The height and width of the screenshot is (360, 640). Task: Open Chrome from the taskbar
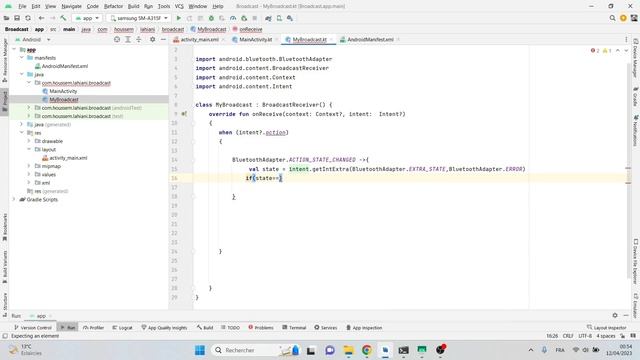point(367,350)
